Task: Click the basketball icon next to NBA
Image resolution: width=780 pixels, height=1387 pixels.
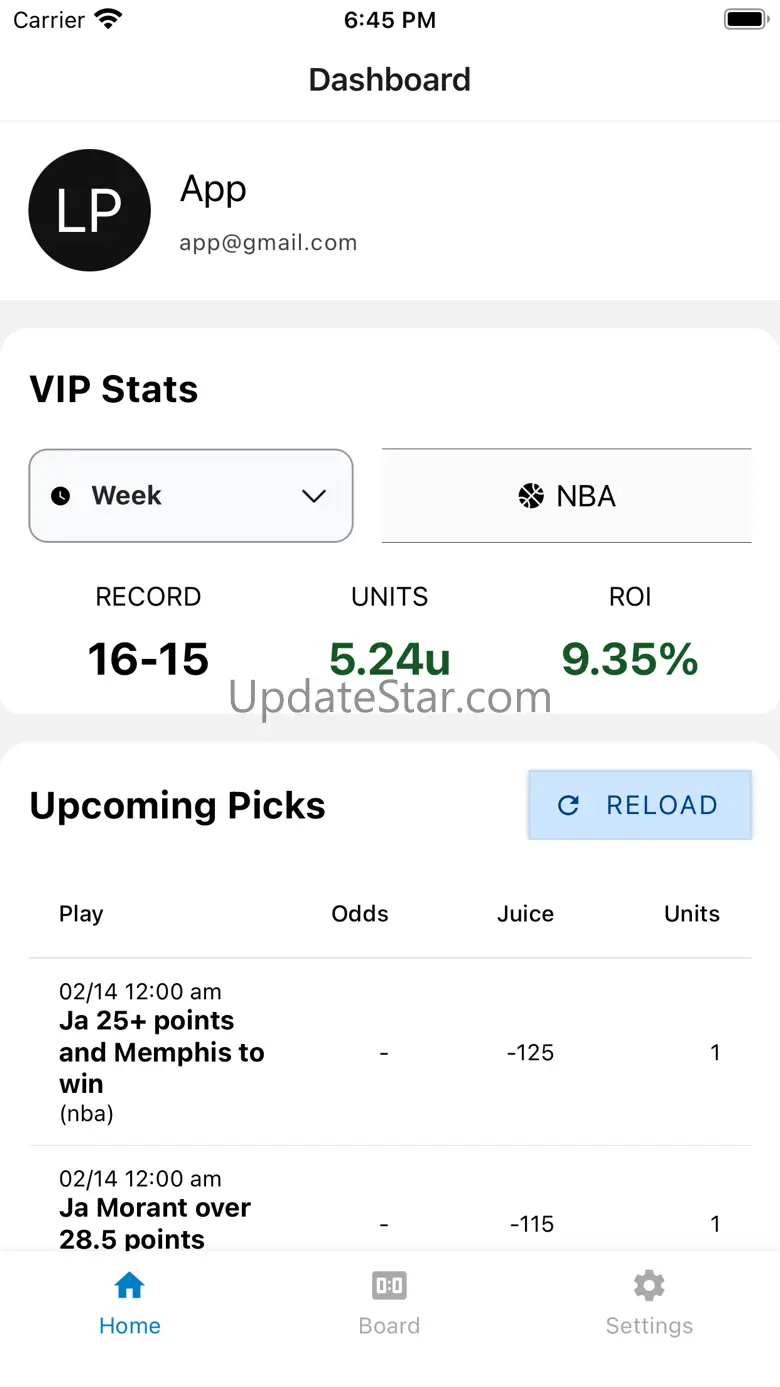Action: (531, 496)
